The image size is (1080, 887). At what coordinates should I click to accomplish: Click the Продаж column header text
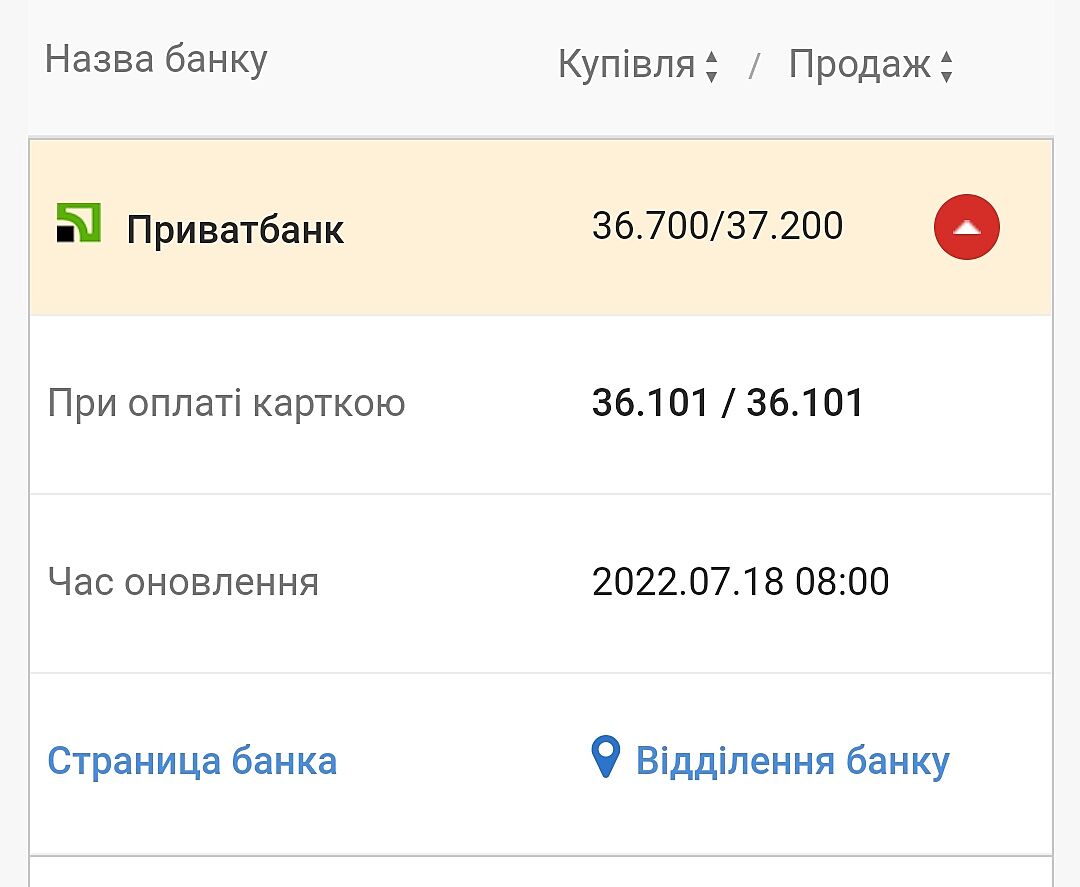tap(860, 65)
